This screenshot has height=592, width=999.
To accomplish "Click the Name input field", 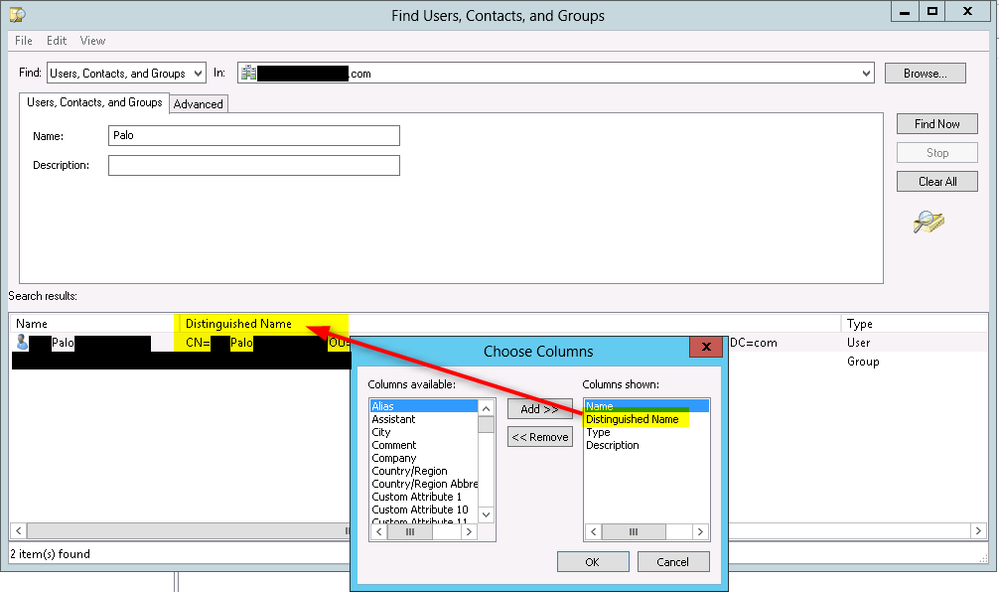I will coord(254,136).
